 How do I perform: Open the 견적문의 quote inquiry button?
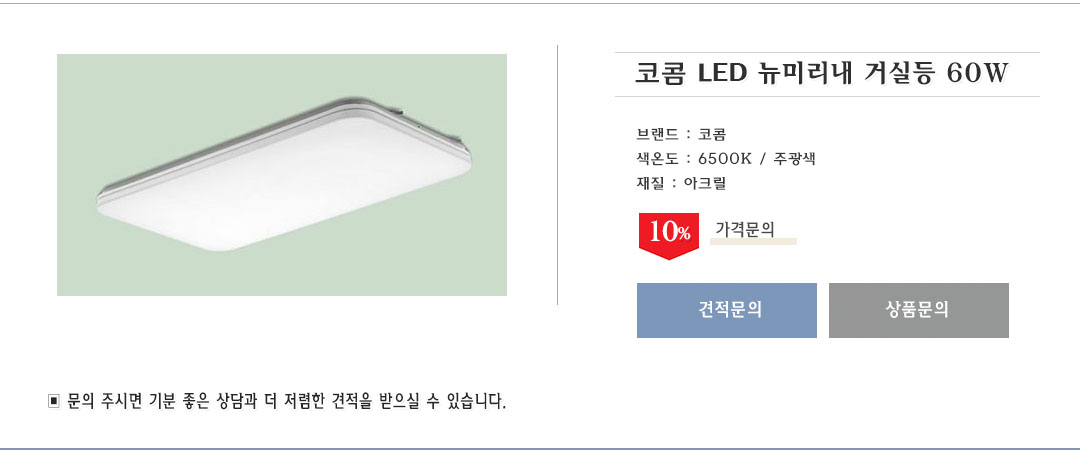point(727,310)
